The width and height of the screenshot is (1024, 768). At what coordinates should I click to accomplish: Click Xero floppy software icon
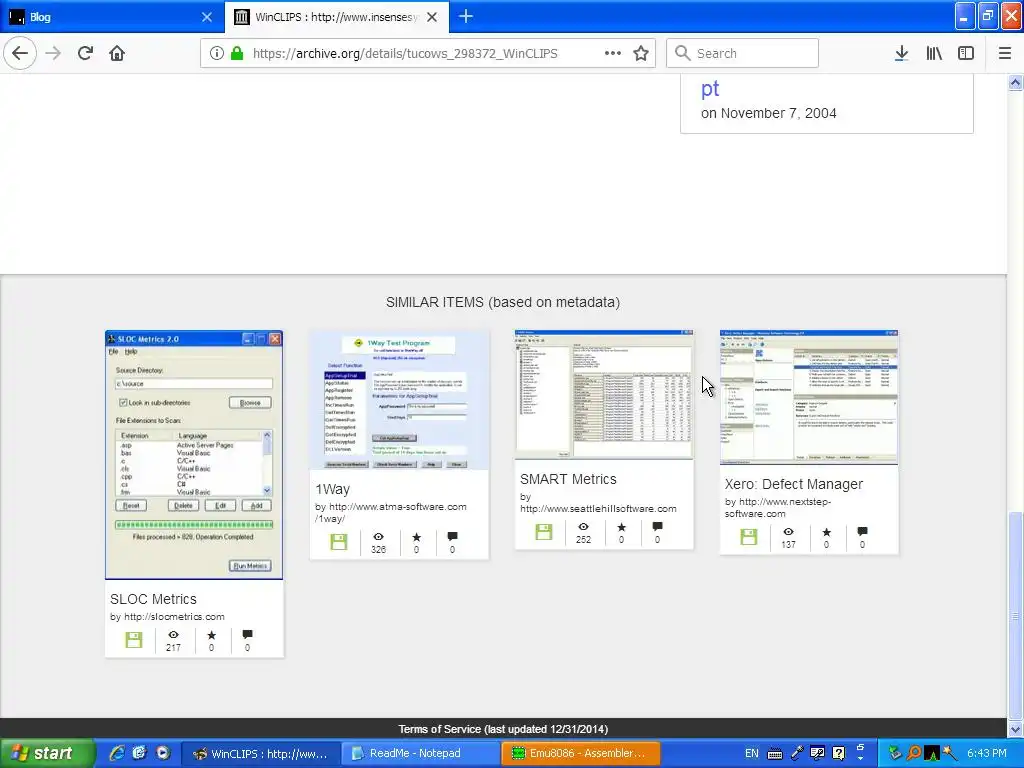click(x=748, y=537)
